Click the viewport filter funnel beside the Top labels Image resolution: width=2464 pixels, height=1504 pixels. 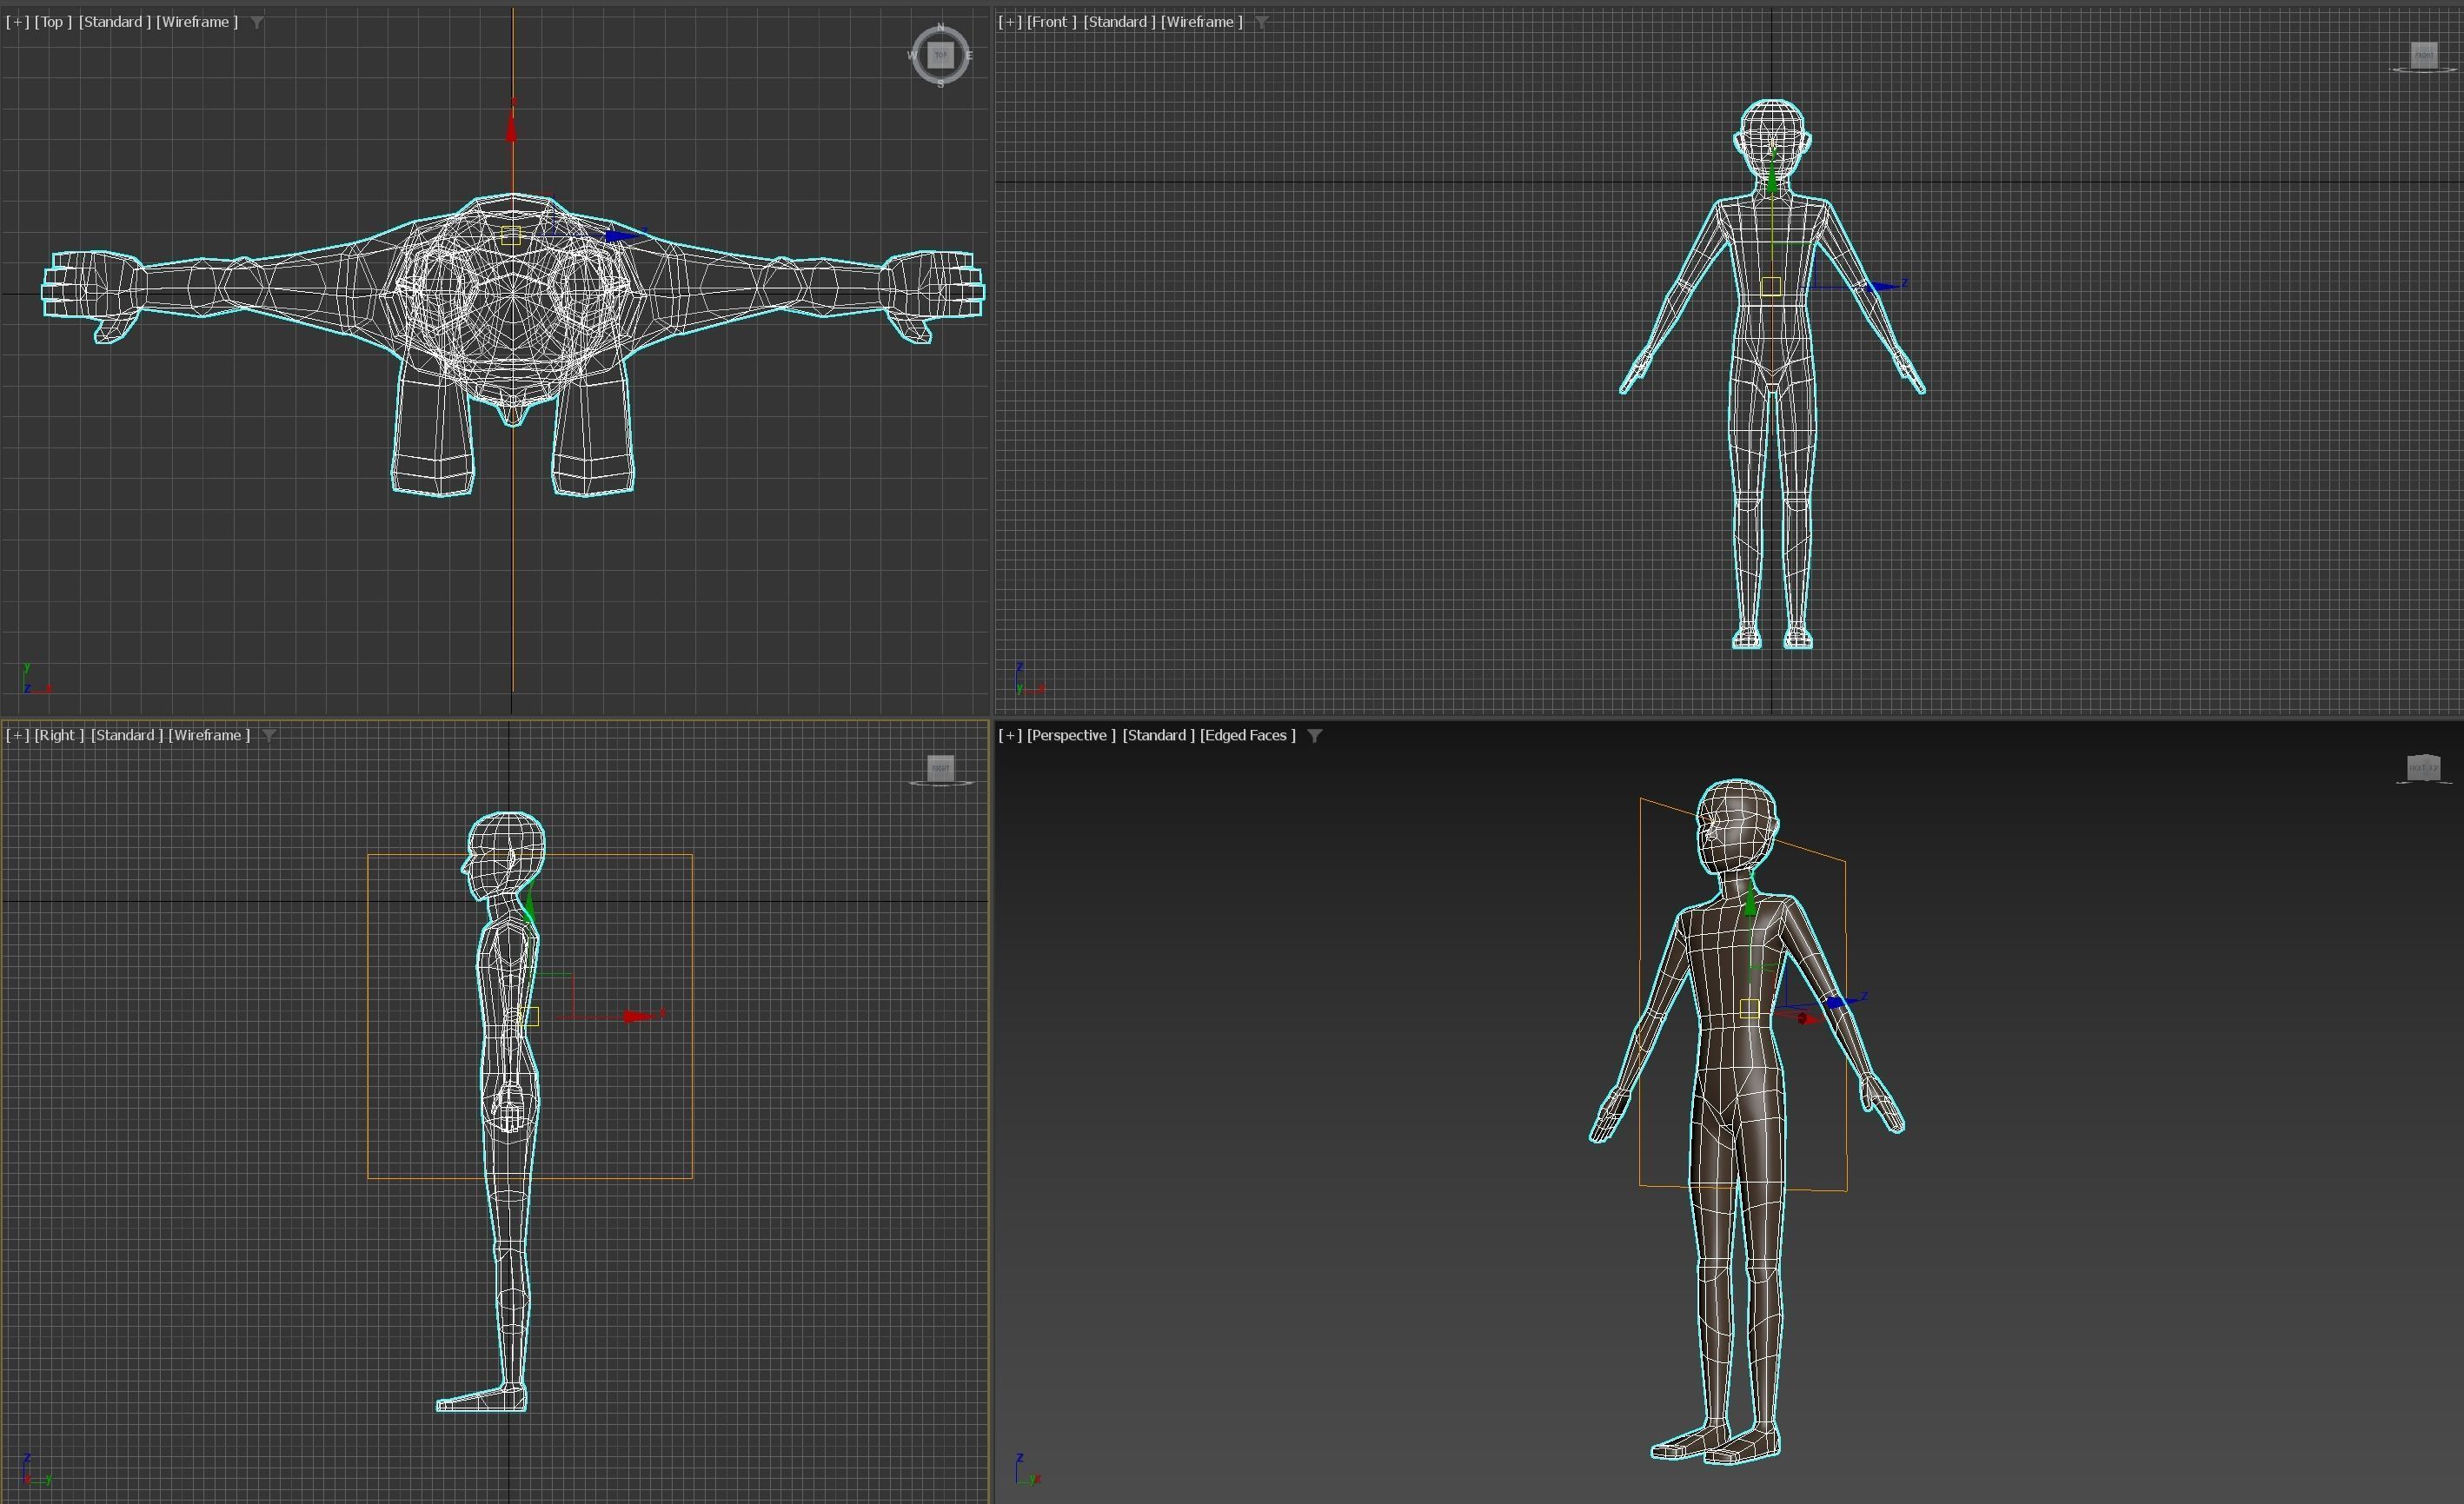(x=259, y=21)
